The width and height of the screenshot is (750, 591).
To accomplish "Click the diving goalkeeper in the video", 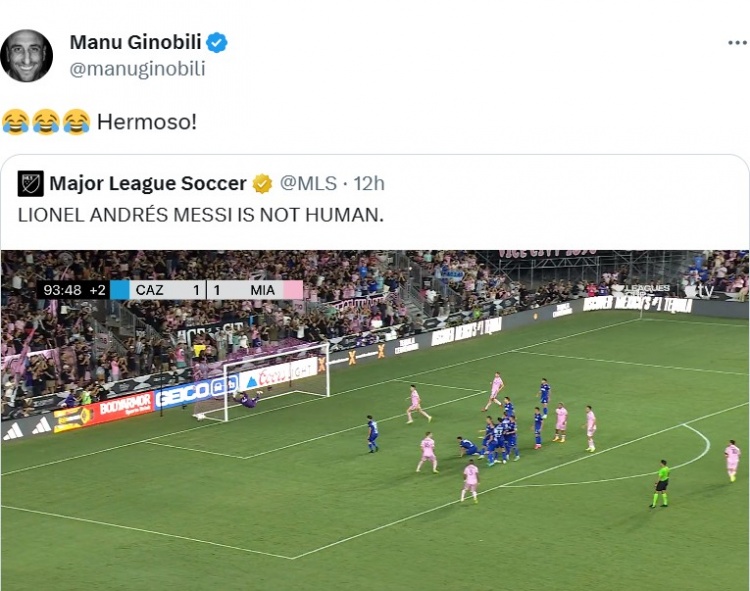I will coord(247,399).
